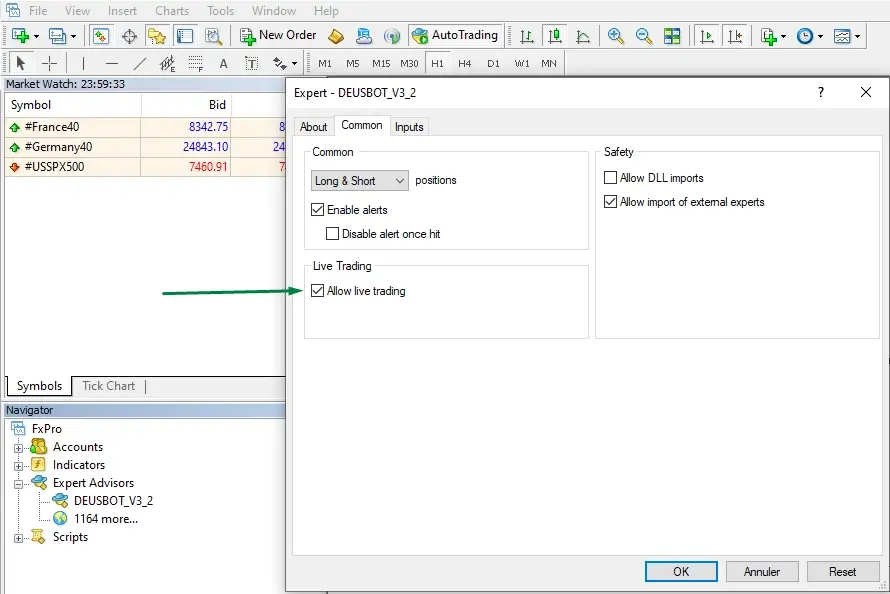Image resolution: width=890 pixels, height=594 pixels.
Task: Click the Periods clock icon
Action: click(805, 36)
